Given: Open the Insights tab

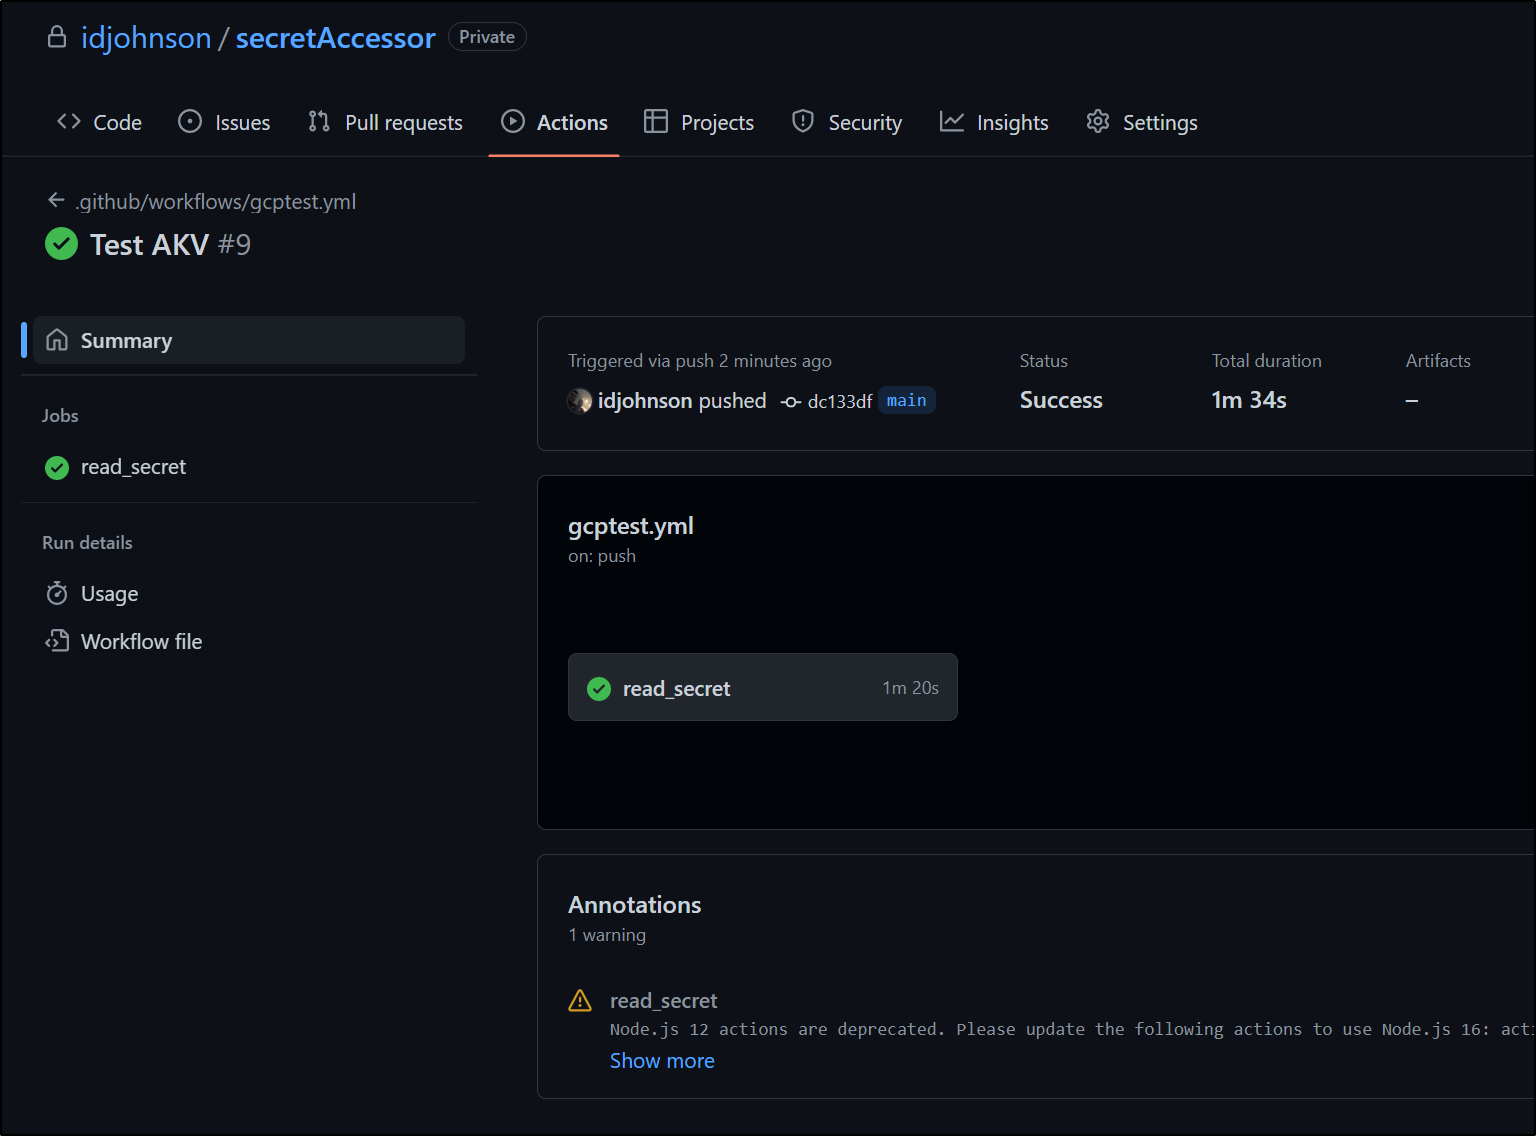Looking at the screenshot, I should click(994, 122).
